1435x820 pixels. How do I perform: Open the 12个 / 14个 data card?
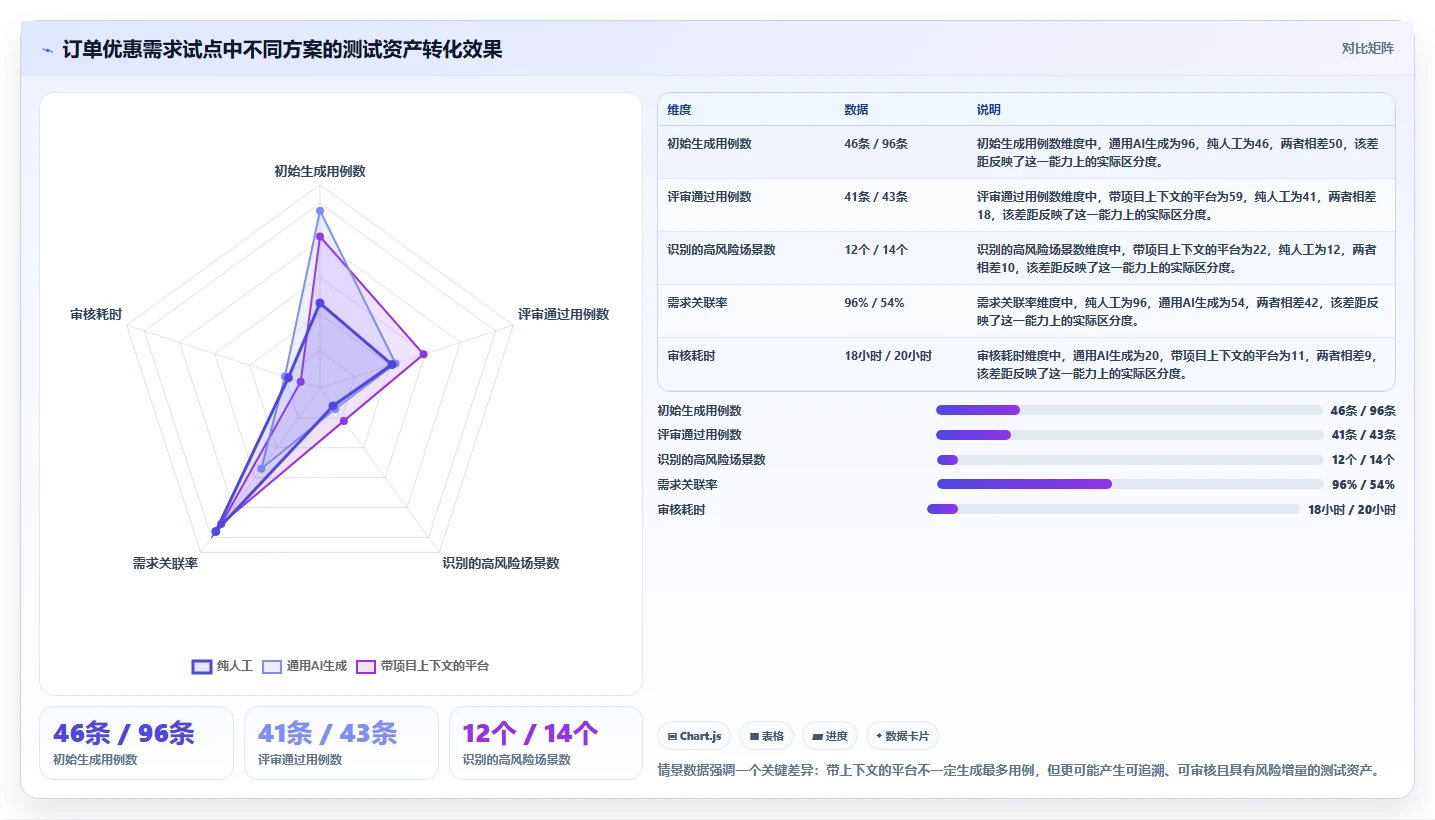click(x=546, y=743)
